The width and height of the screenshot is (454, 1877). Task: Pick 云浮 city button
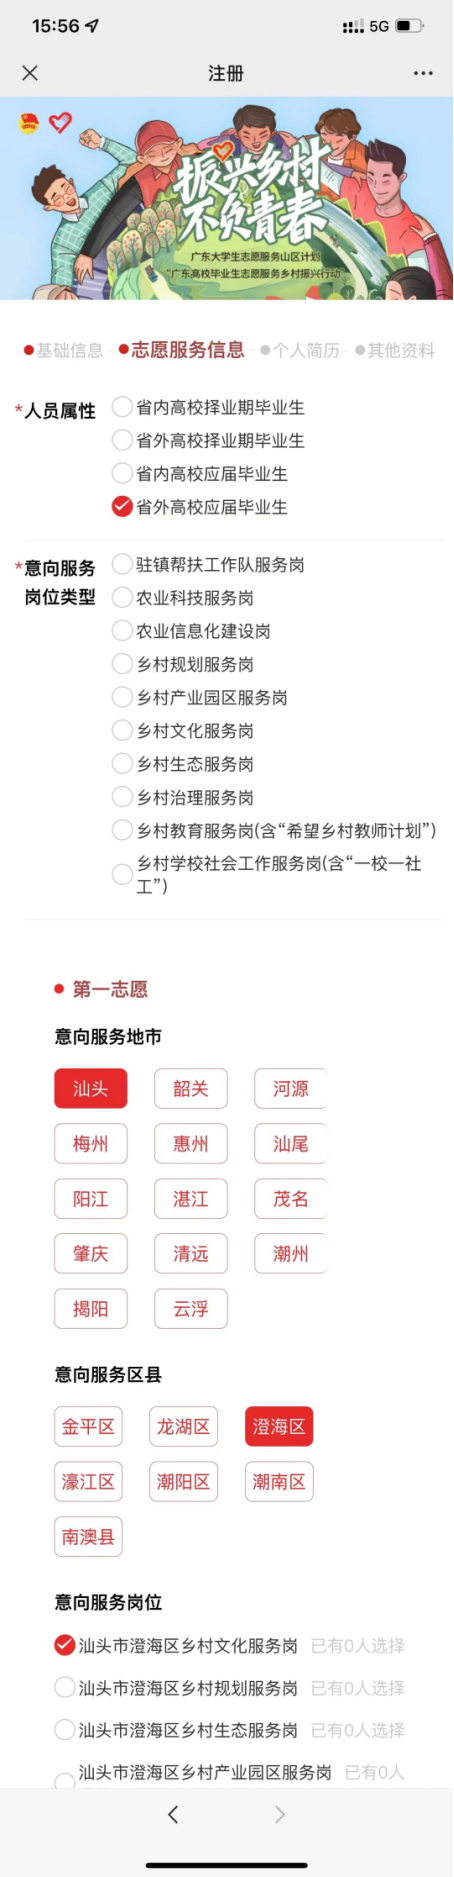(191, 1309)
